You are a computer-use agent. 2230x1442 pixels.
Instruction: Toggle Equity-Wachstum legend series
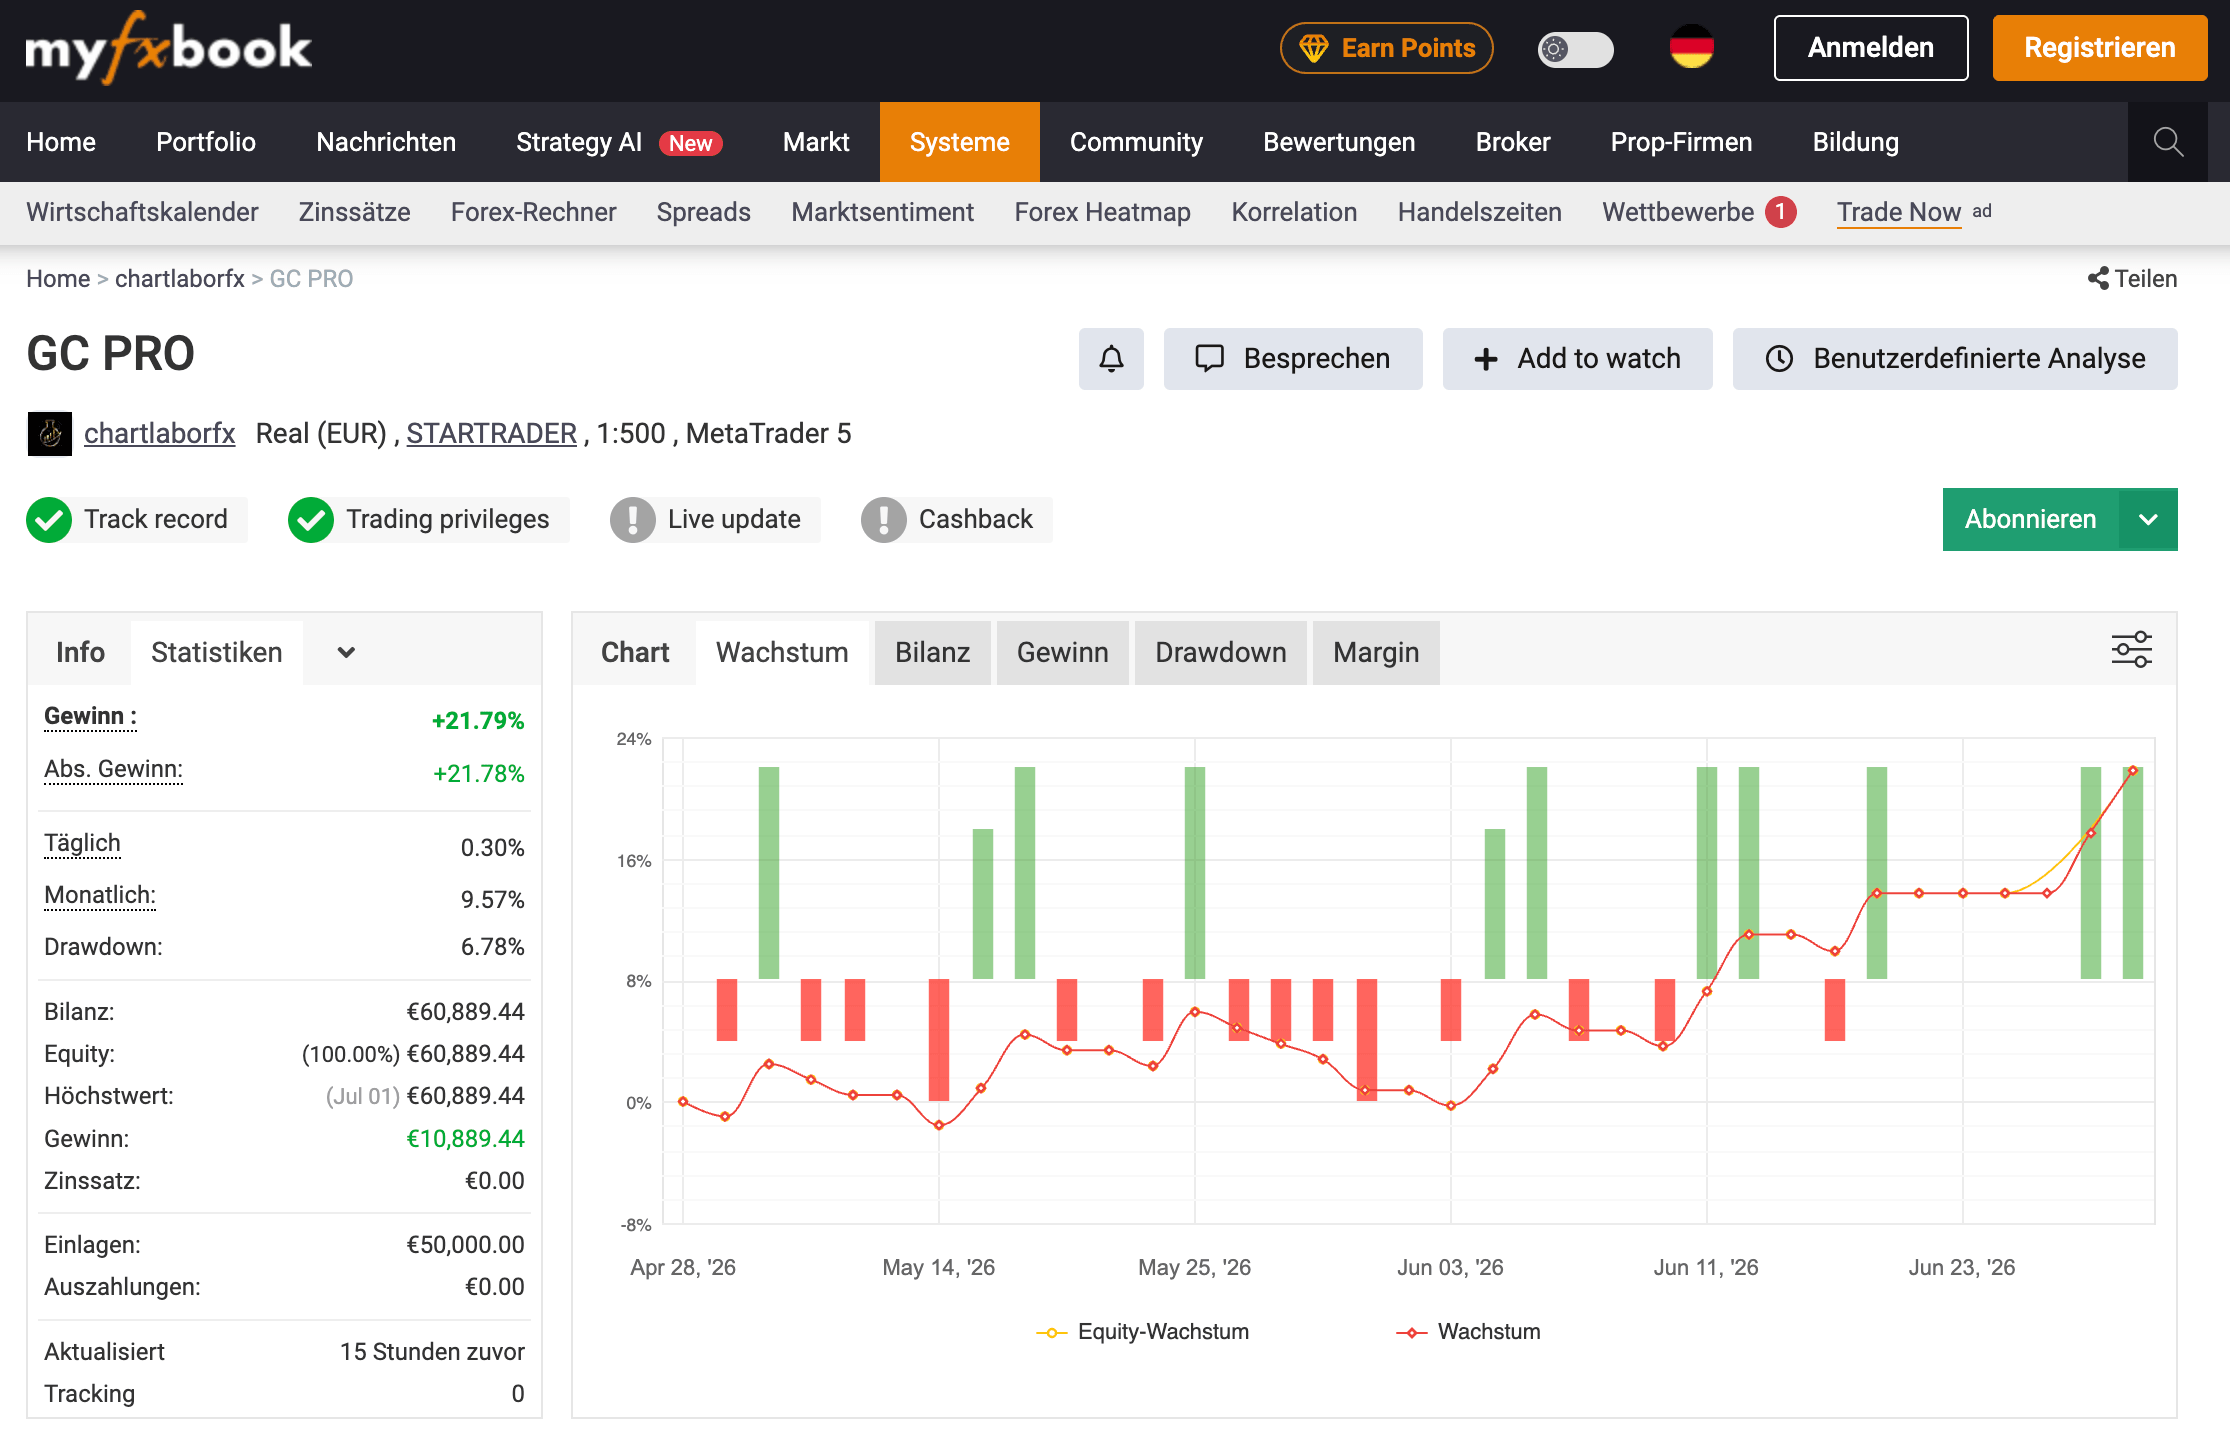(x=1143, y=1332)
